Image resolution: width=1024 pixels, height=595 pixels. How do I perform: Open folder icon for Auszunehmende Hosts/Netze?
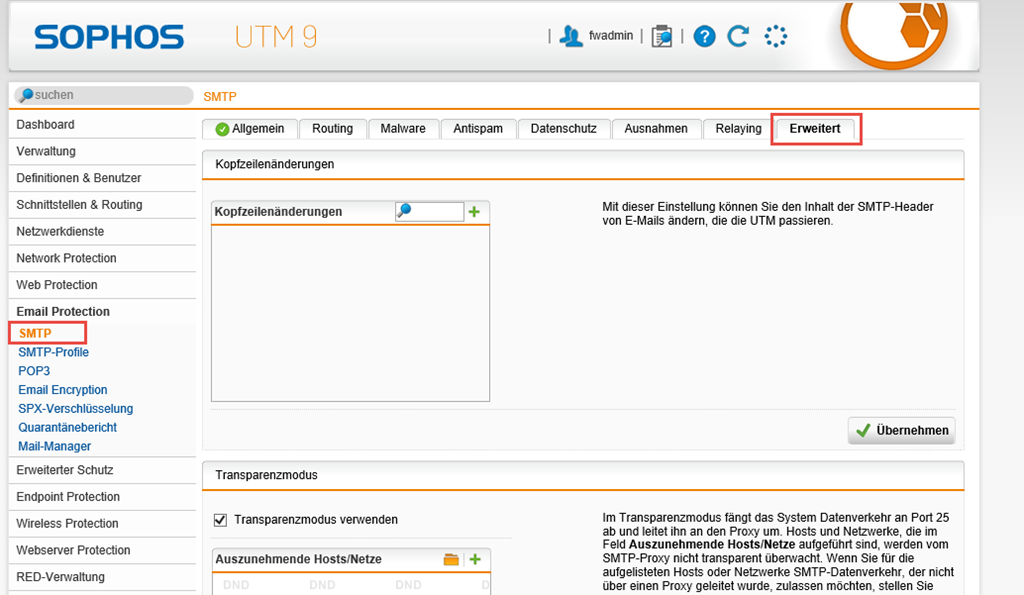[452, 560]
